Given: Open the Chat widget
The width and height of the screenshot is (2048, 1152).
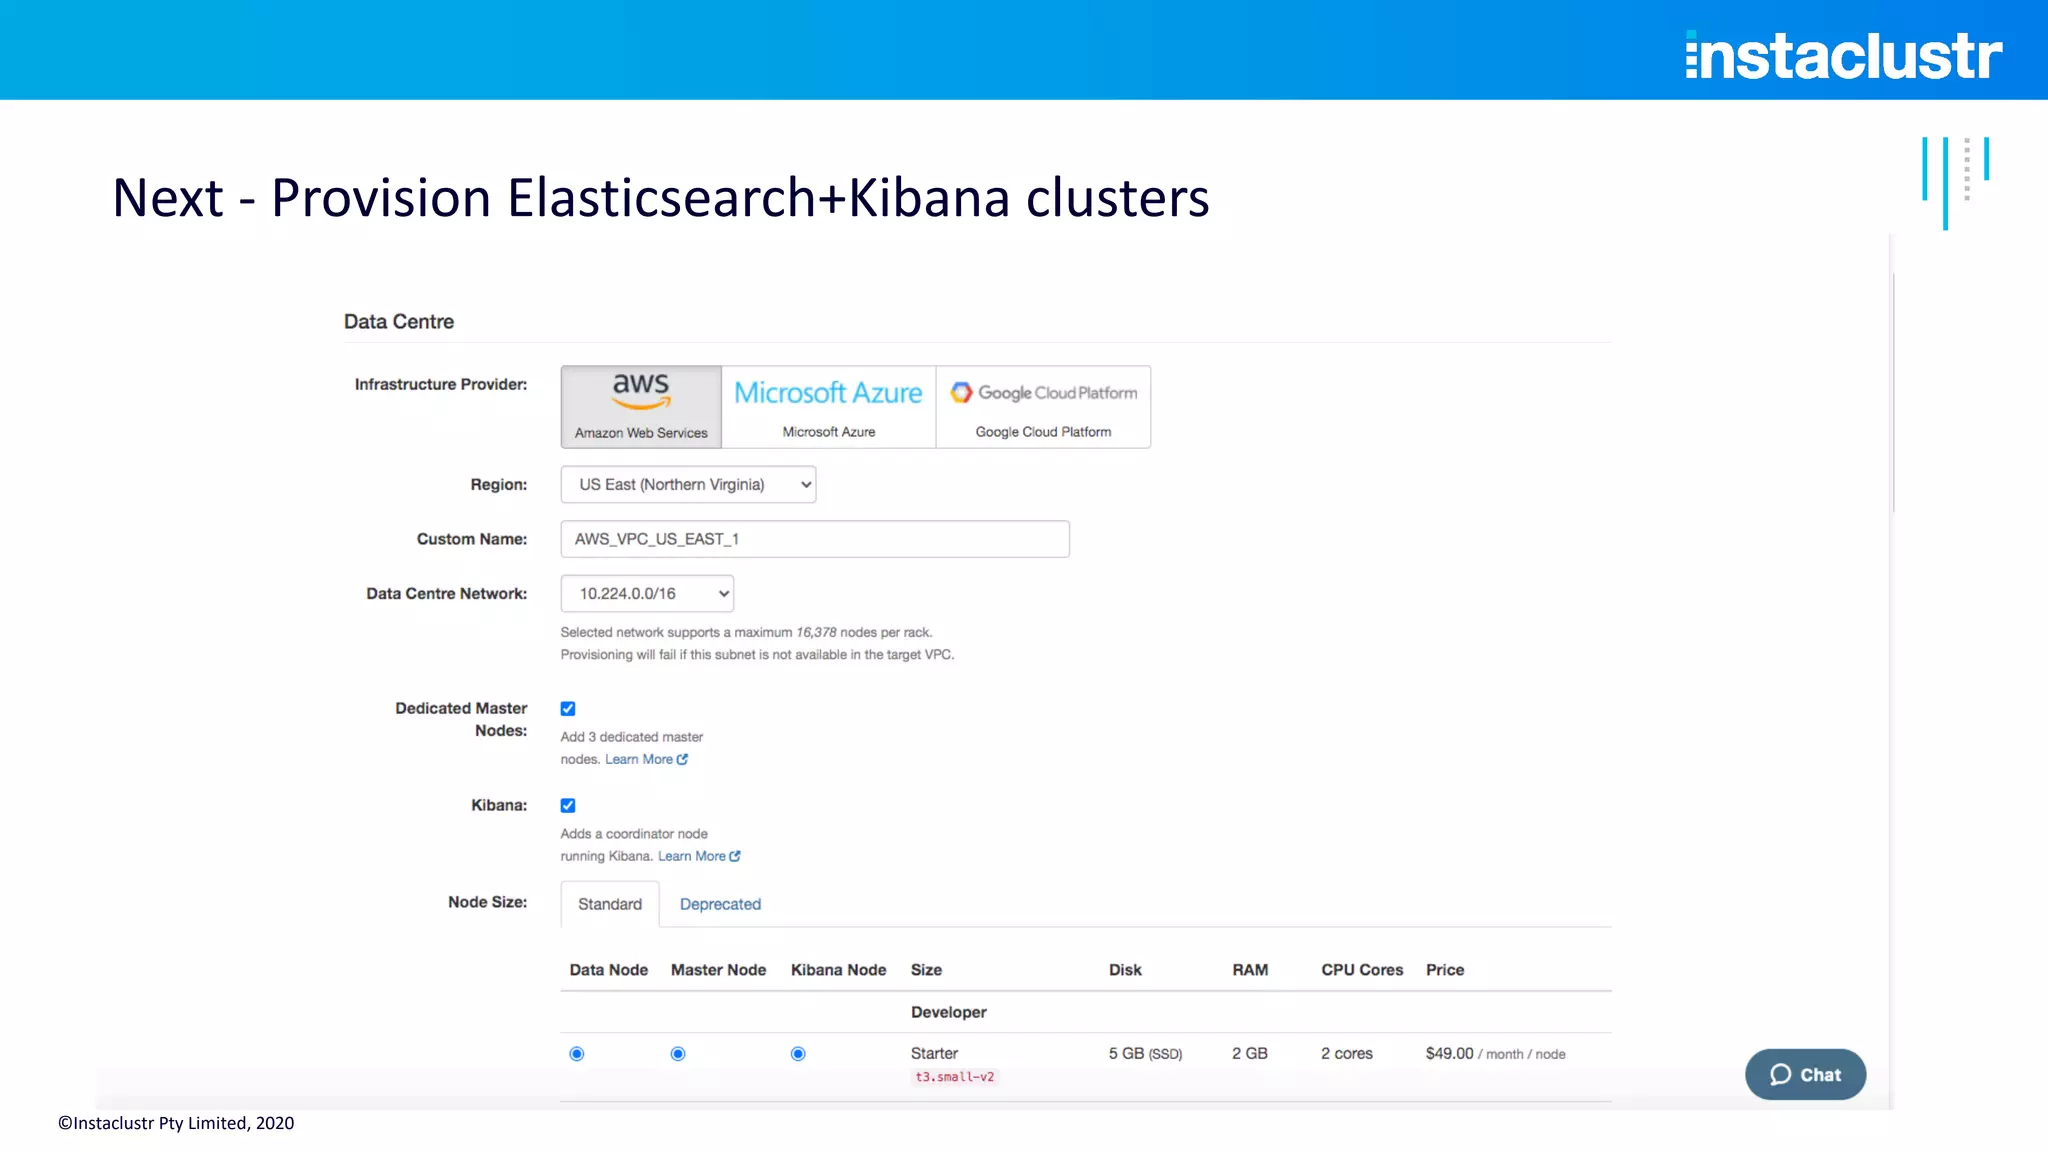Looking at the screenshot, I should (x=1805, y=1074).
